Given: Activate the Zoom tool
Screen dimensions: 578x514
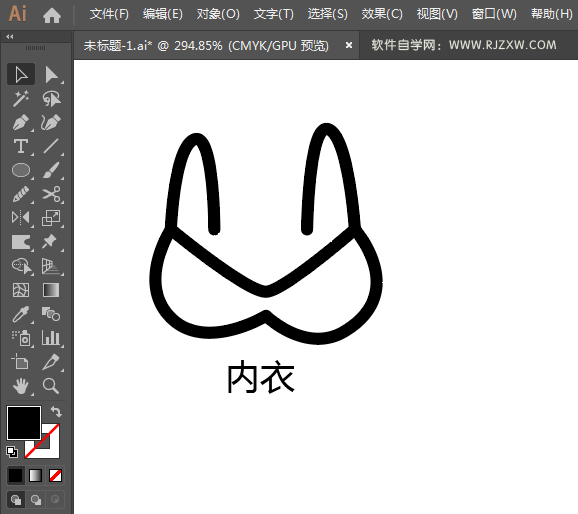Looking at the screenshot, I should pyautogui.click(x=51, y=386).
